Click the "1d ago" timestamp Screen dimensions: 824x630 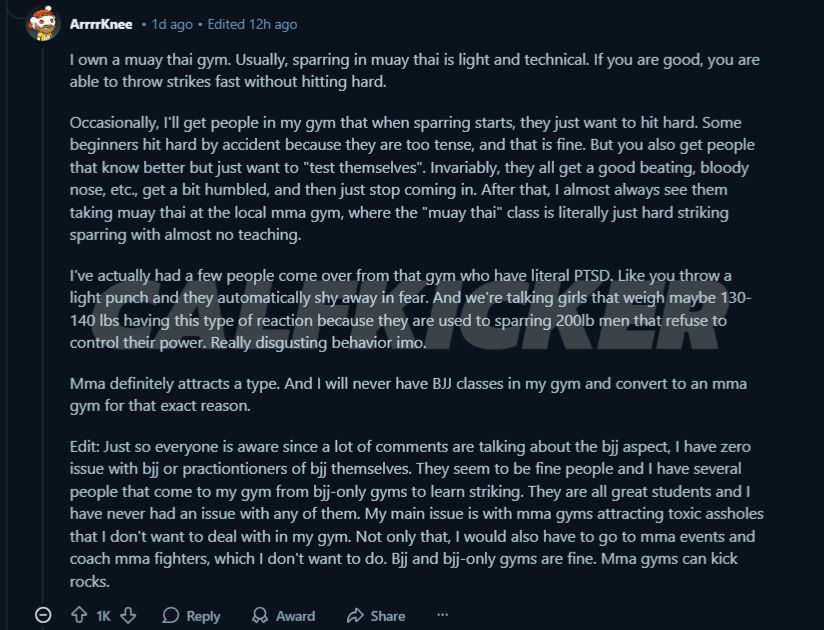click(172, 24)
